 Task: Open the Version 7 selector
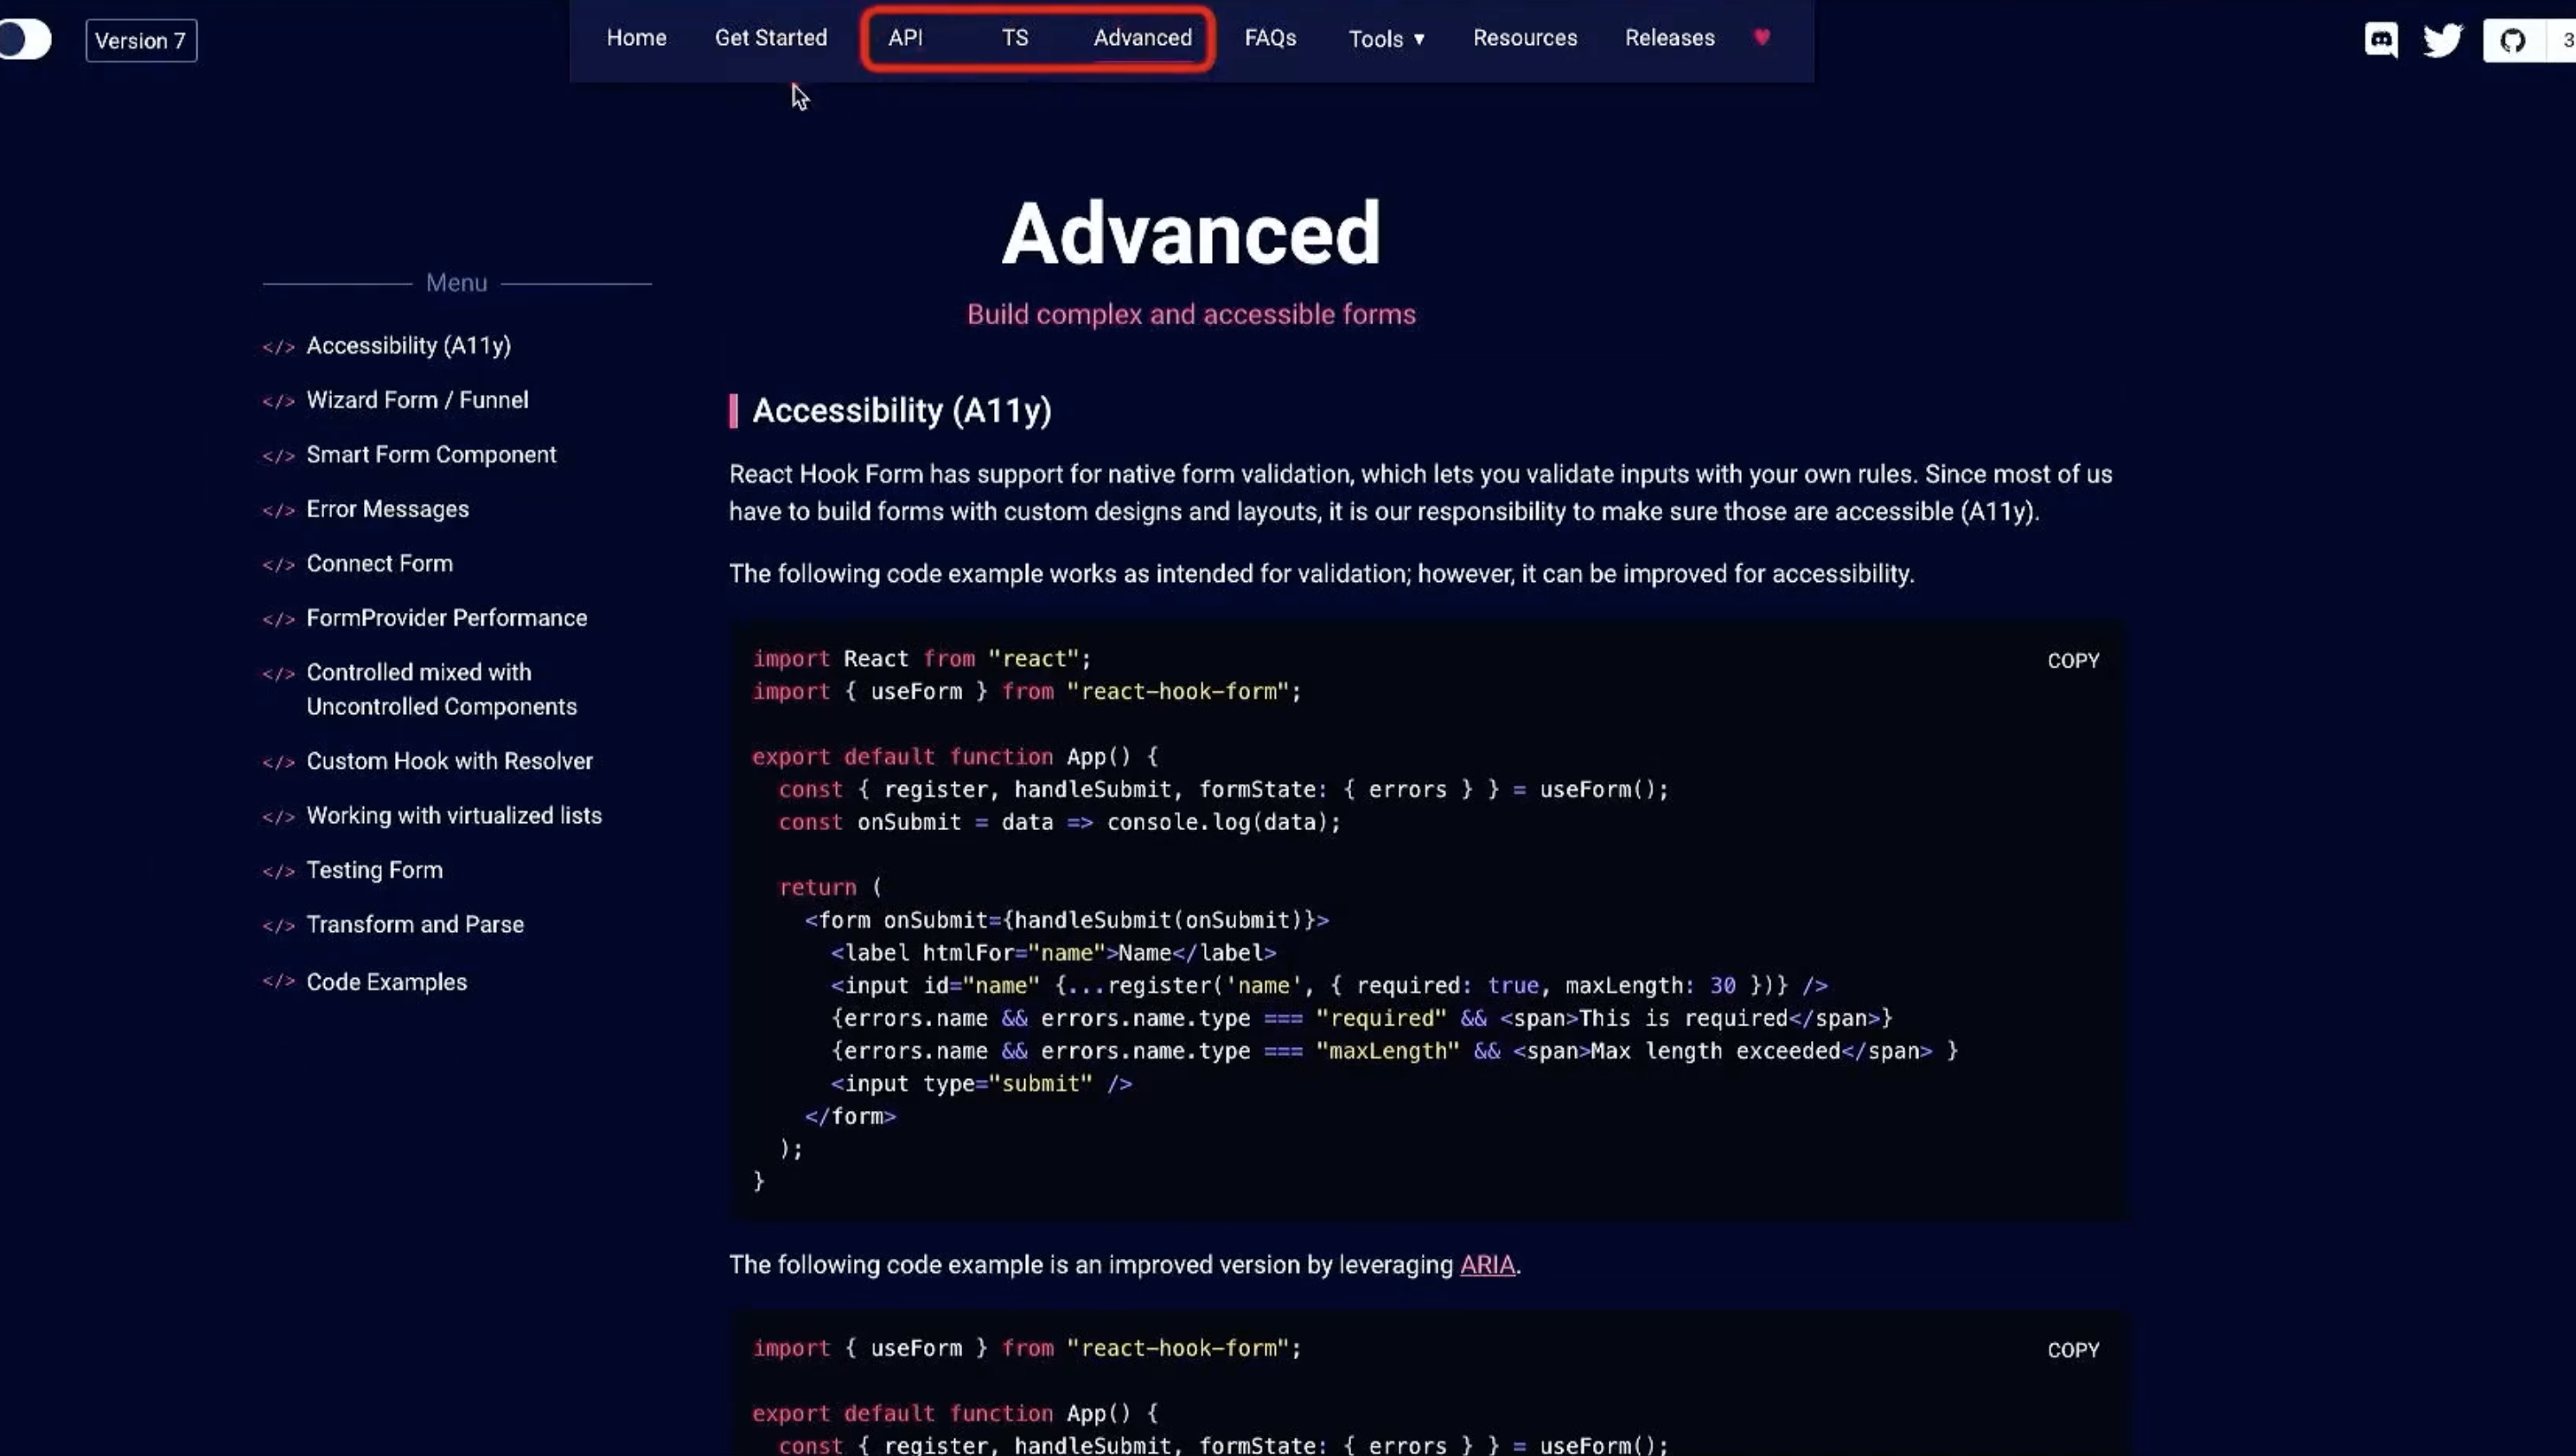141,41
